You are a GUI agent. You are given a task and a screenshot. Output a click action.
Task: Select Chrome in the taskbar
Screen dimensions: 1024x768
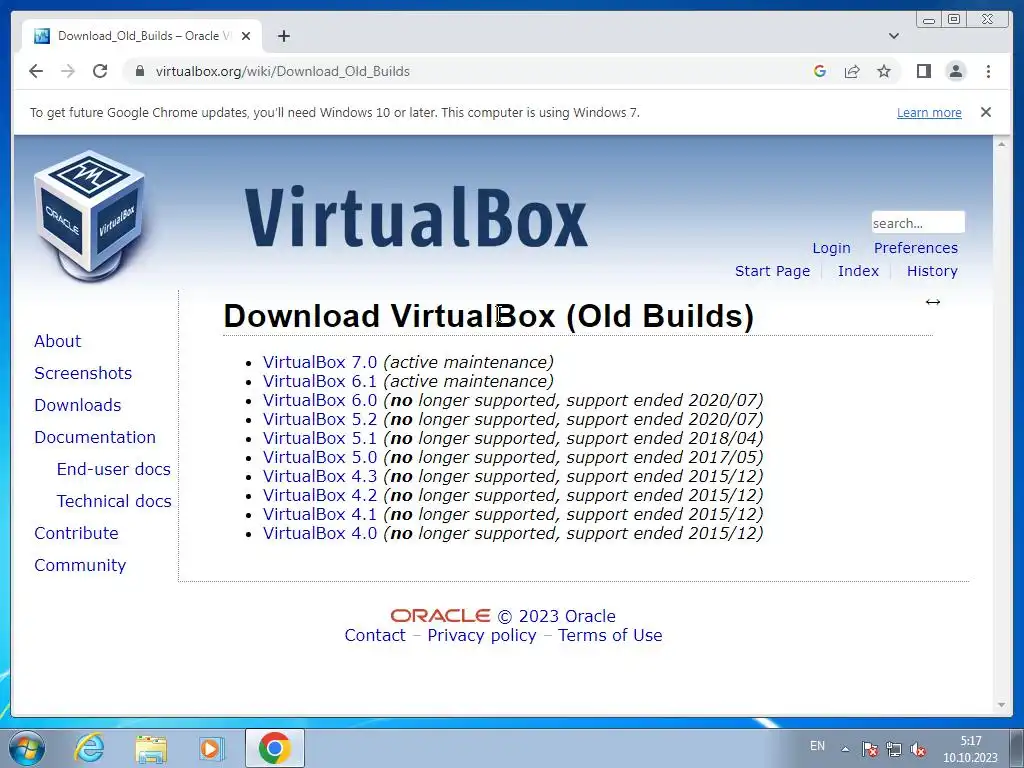point(274,748)
